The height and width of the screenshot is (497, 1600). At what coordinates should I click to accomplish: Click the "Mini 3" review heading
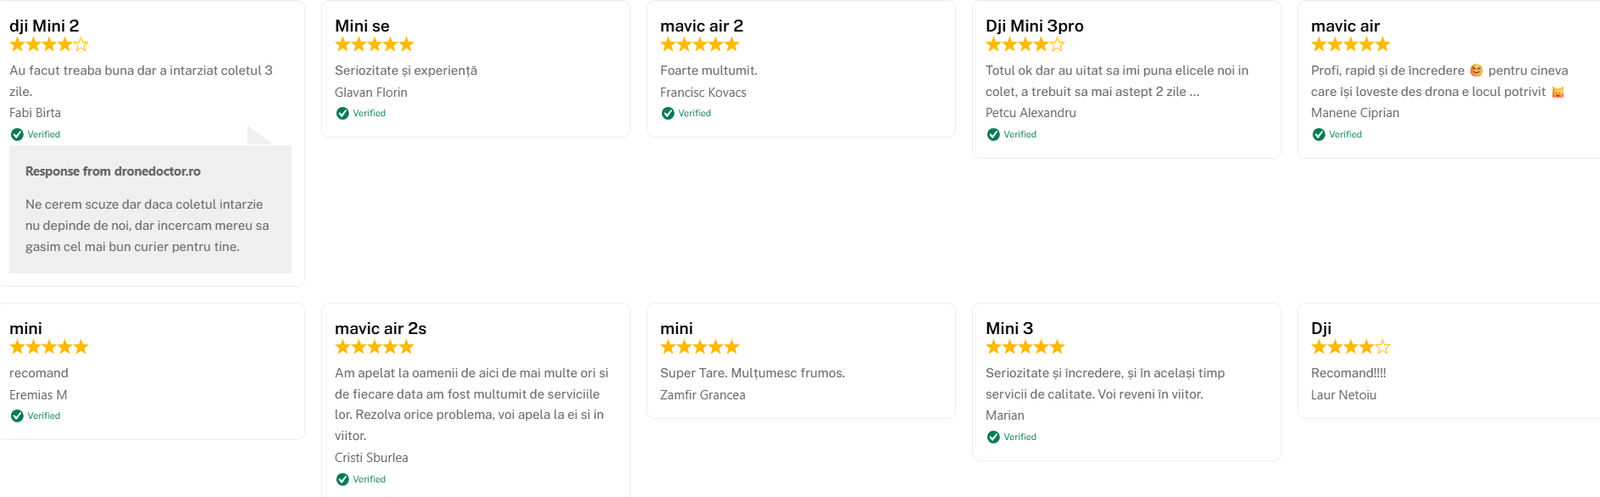click(x=1009, y=328)
